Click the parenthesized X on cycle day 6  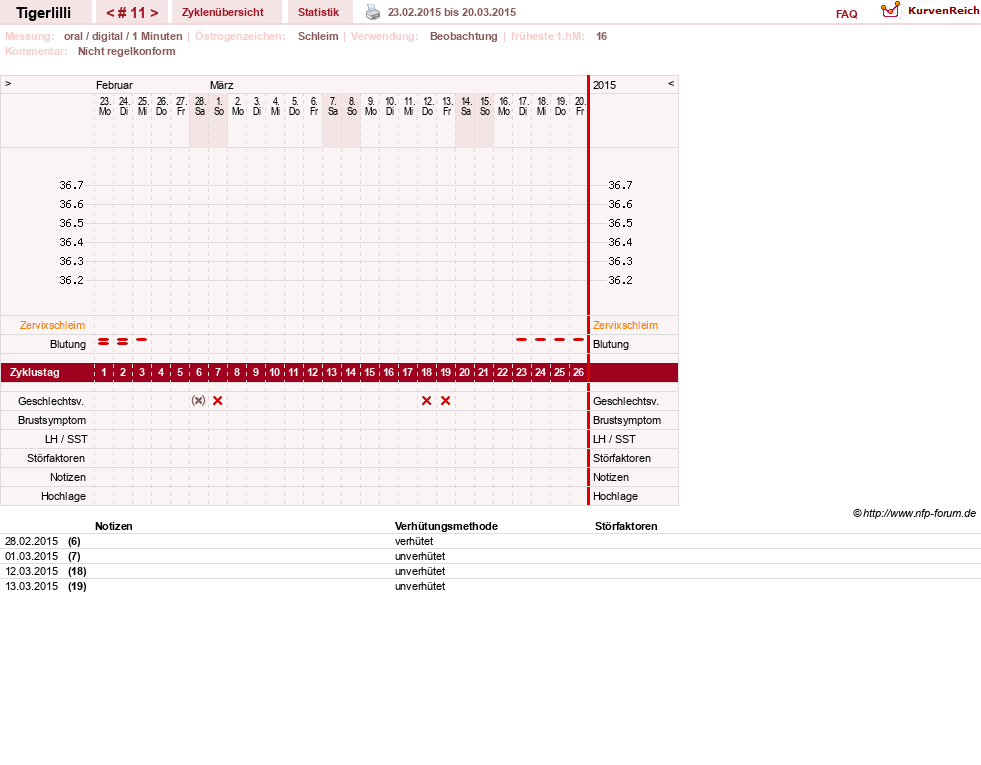pyautogui.click(x=198, y=401)
